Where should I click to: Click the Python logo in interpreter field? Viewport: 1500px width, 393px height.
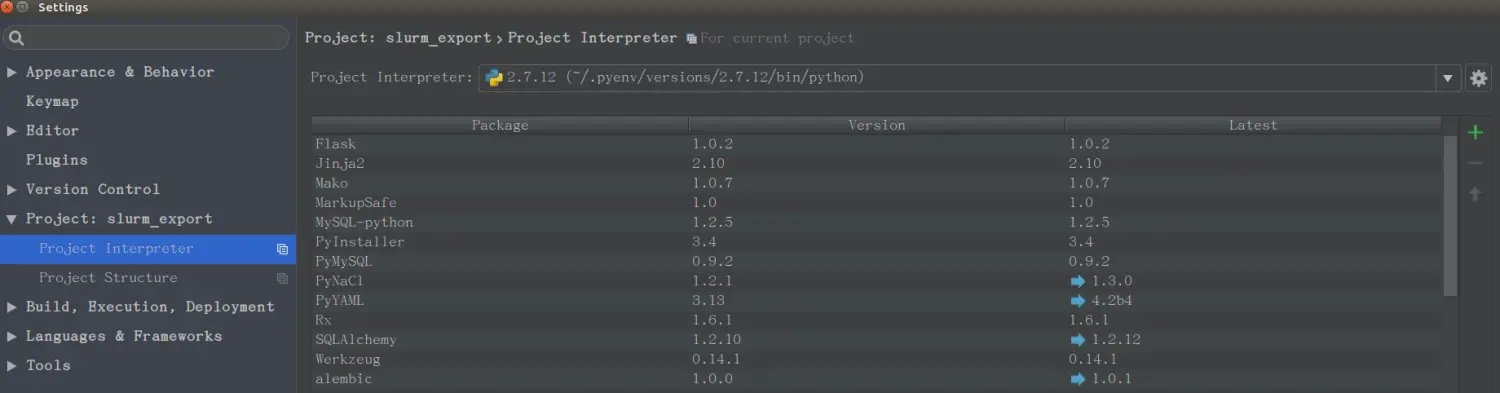tap(494, 77)
